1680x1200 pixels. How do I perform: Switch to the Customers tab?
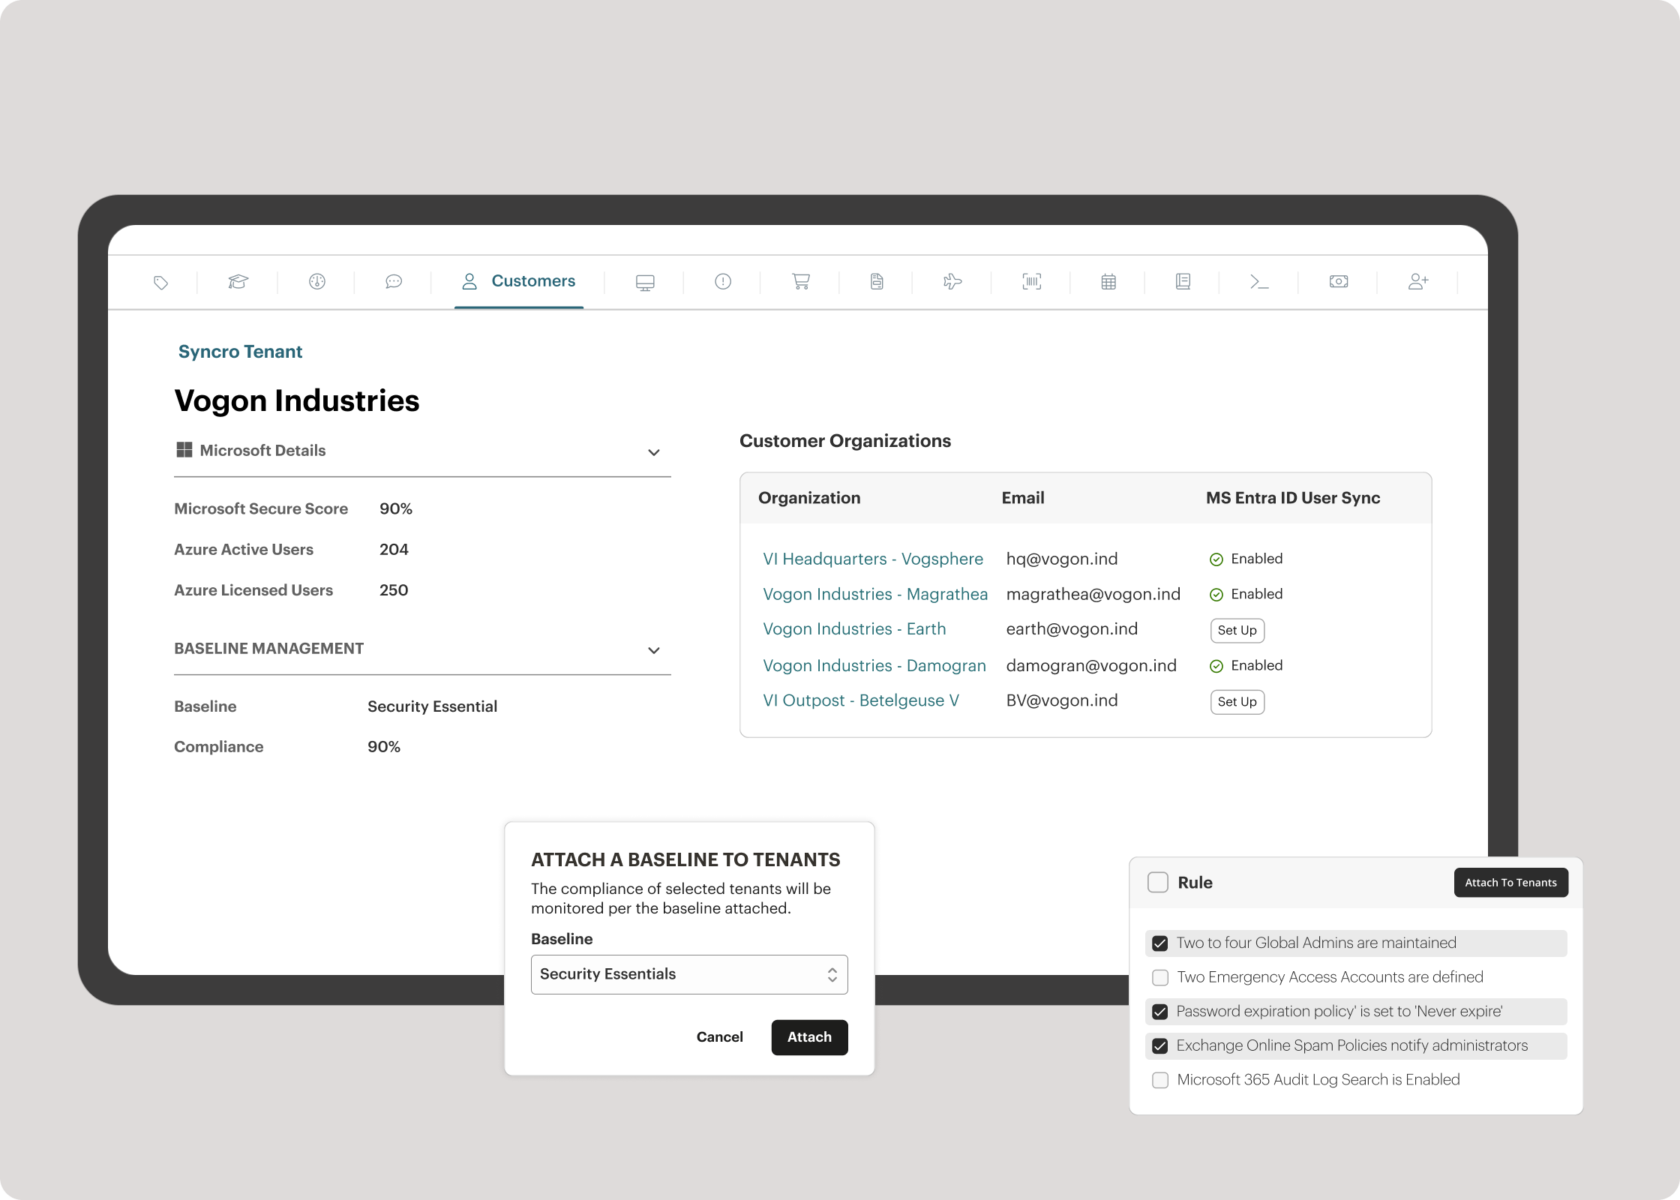tap(519, 281)
